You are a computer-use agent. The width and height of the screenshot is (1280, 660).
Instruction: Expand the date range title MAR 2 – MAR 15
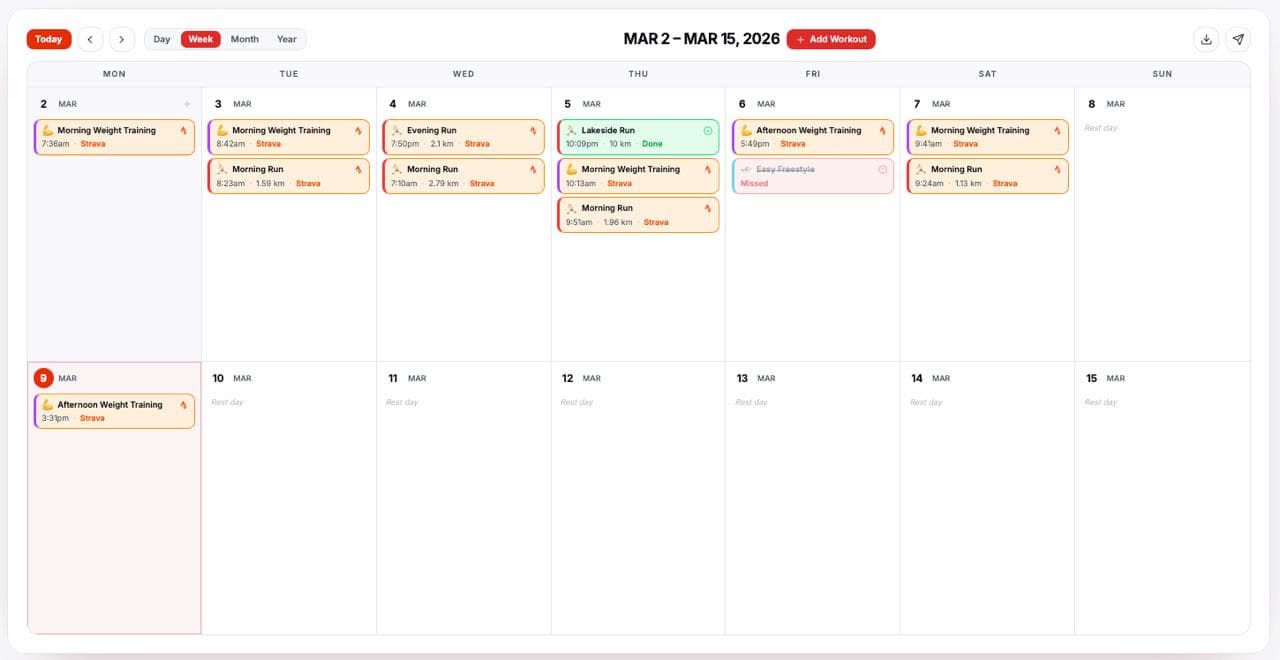coord(703,39)
